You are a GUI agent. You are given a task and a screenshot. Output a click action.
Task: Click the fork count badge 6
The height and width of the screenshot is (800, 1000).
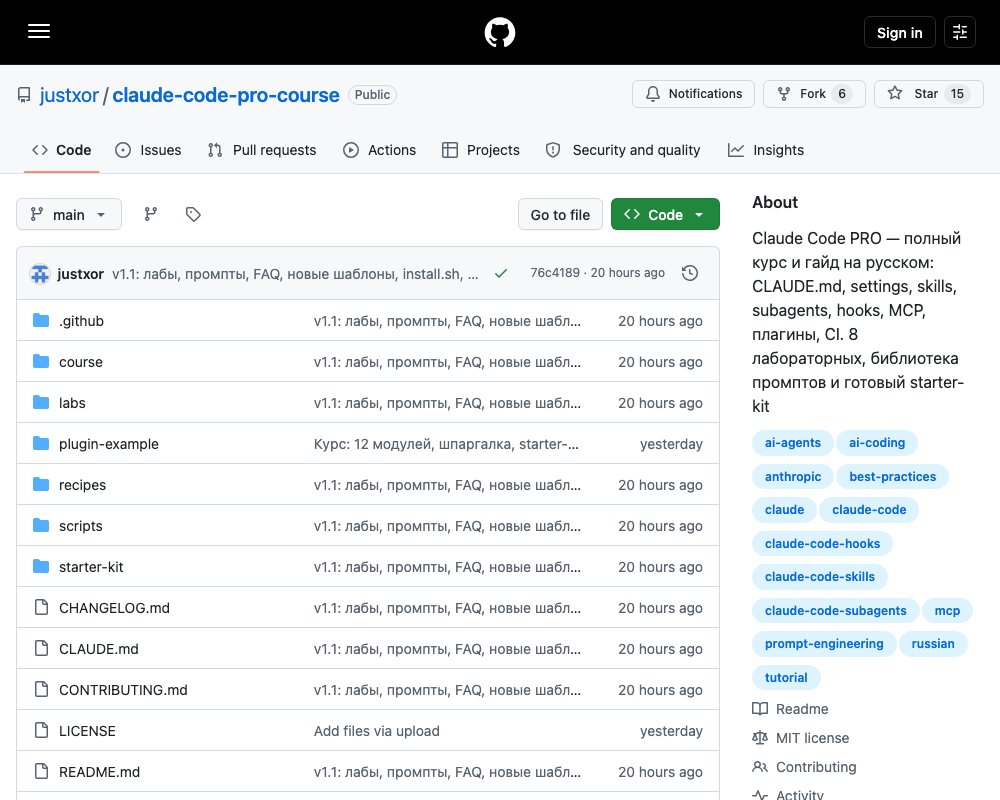tap(842, 94)
